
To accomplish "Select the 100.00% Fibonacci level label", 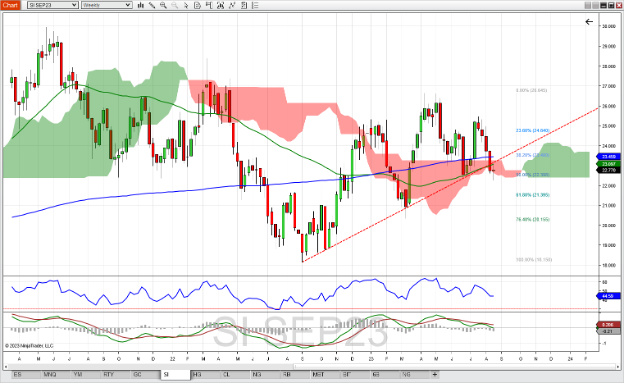I will tap(534, 259).
